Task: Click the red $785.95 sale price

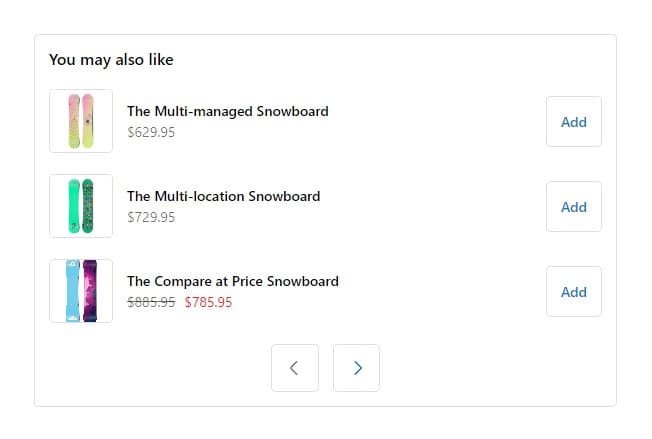Action: click(x=208, y=302)
